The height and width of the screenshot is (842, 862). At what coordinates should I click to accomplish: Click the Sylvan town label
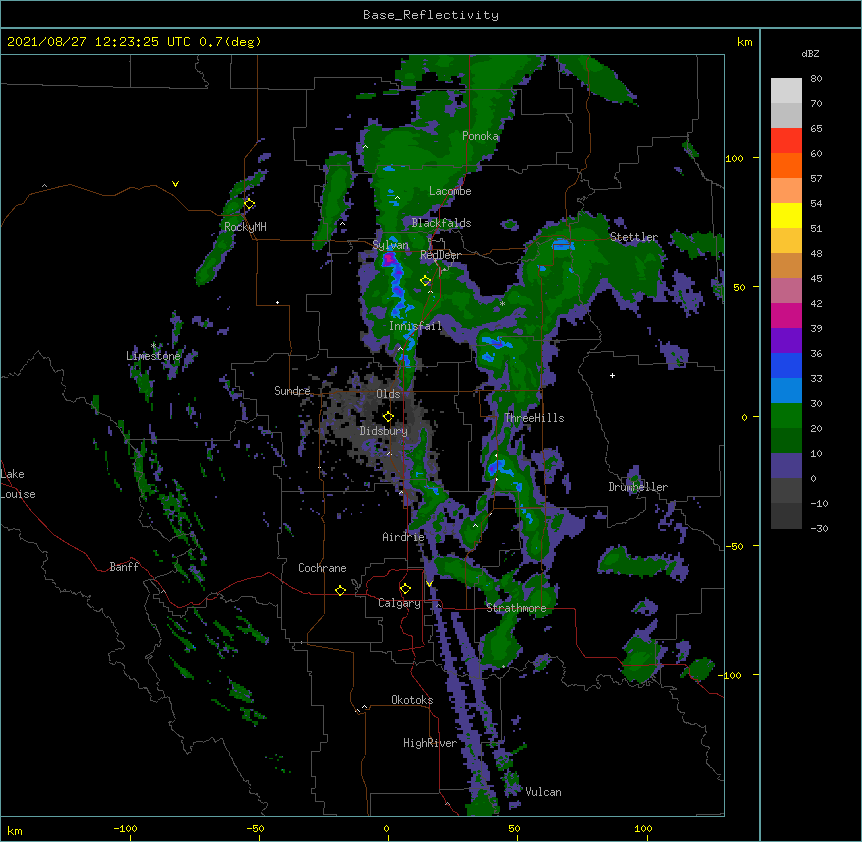click(x=390, y=245)
